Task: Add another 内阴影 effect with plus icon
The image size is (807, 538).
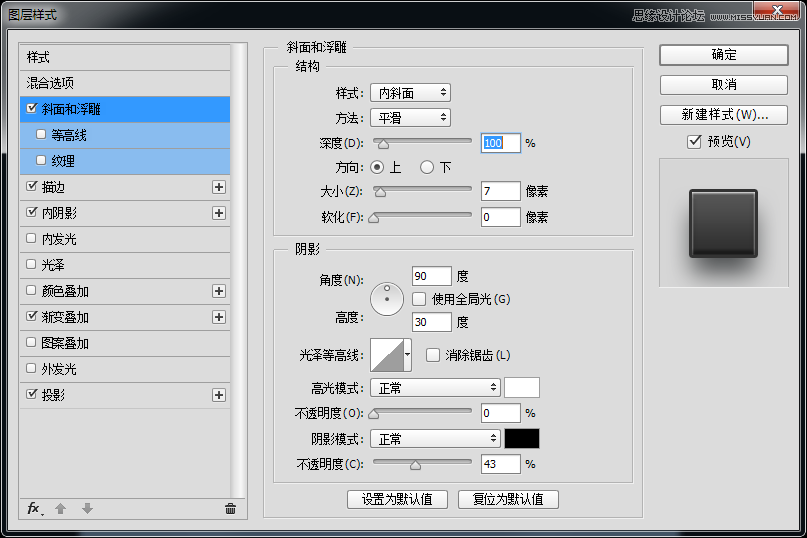Action: pyautogui.click(x=219, y=213)
